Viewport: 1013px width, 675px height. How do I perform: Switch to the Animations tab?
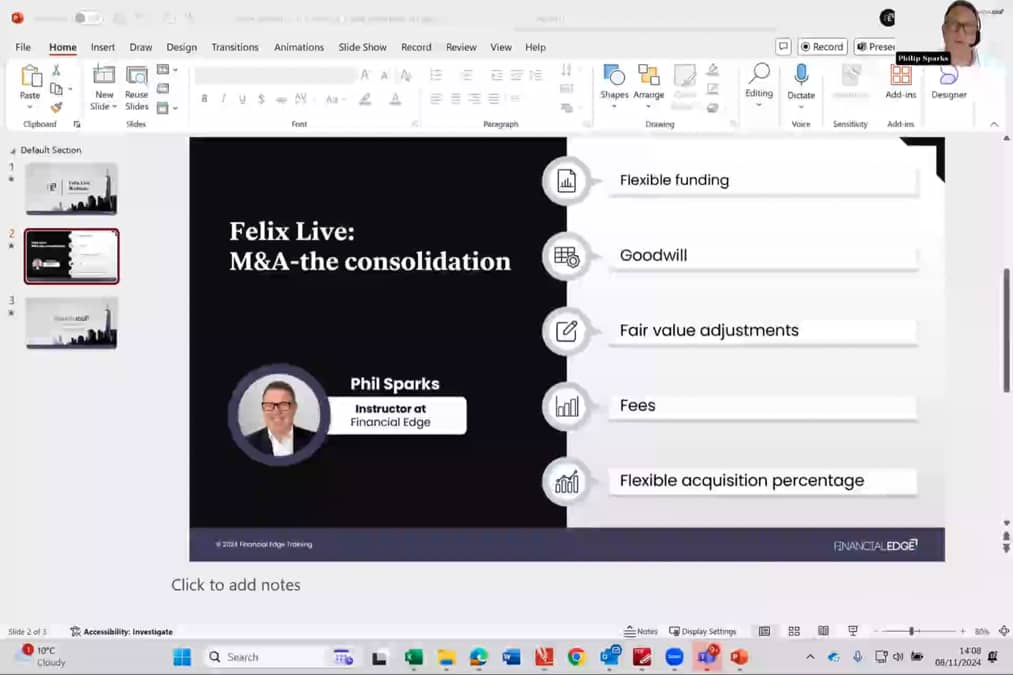[x=298, y=47]
